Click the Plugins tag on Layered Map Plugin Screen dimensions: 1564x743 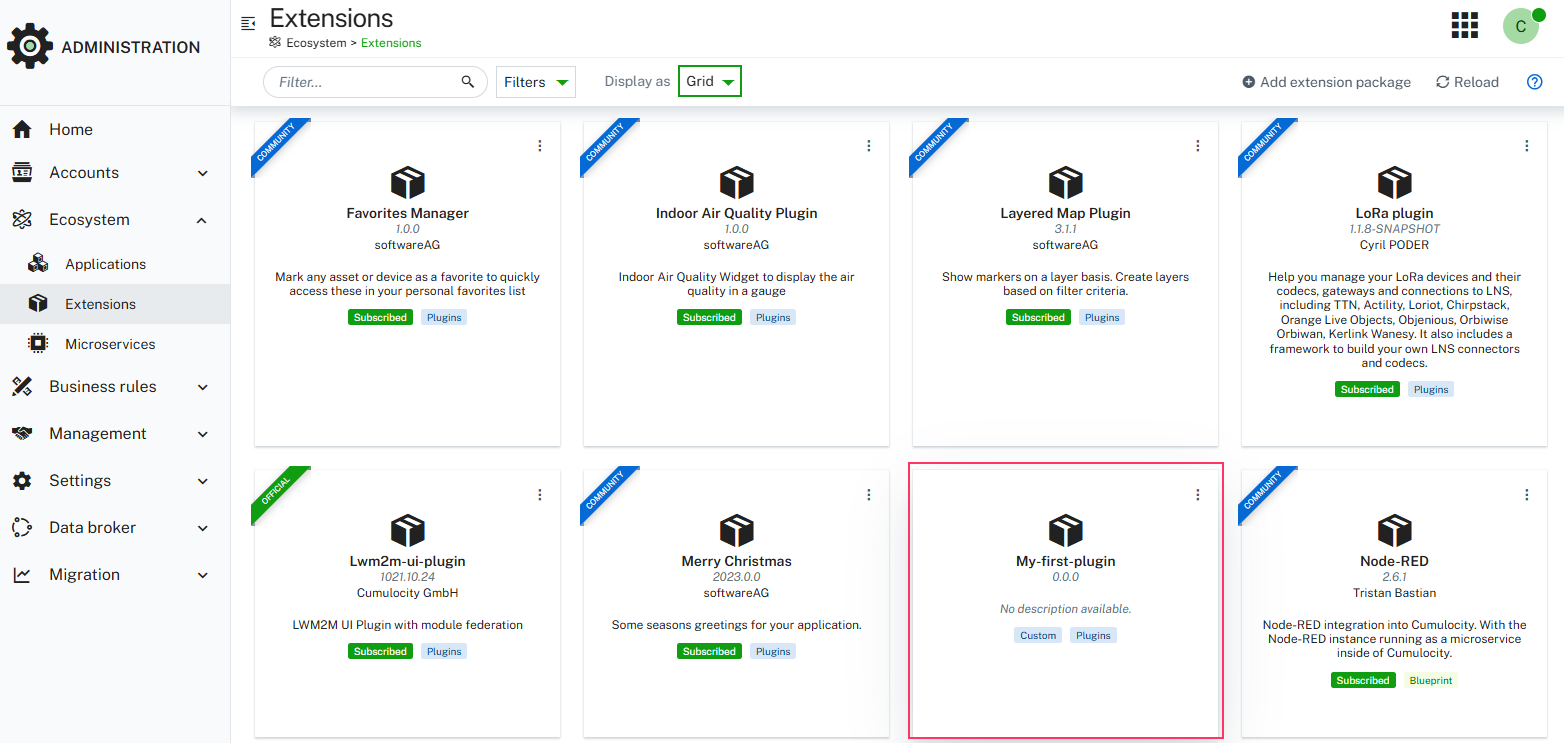[x=1102, y=317]
